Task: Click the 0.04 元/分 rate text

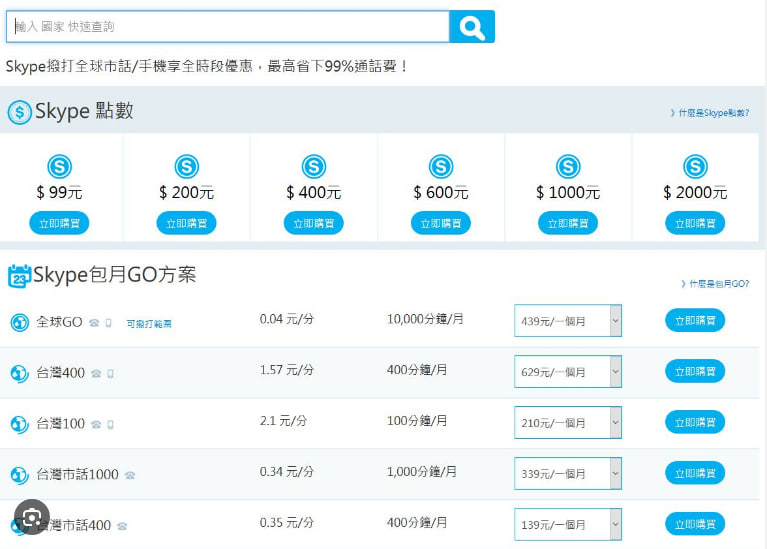Action: pyautogui.click(x=287, y=319)
